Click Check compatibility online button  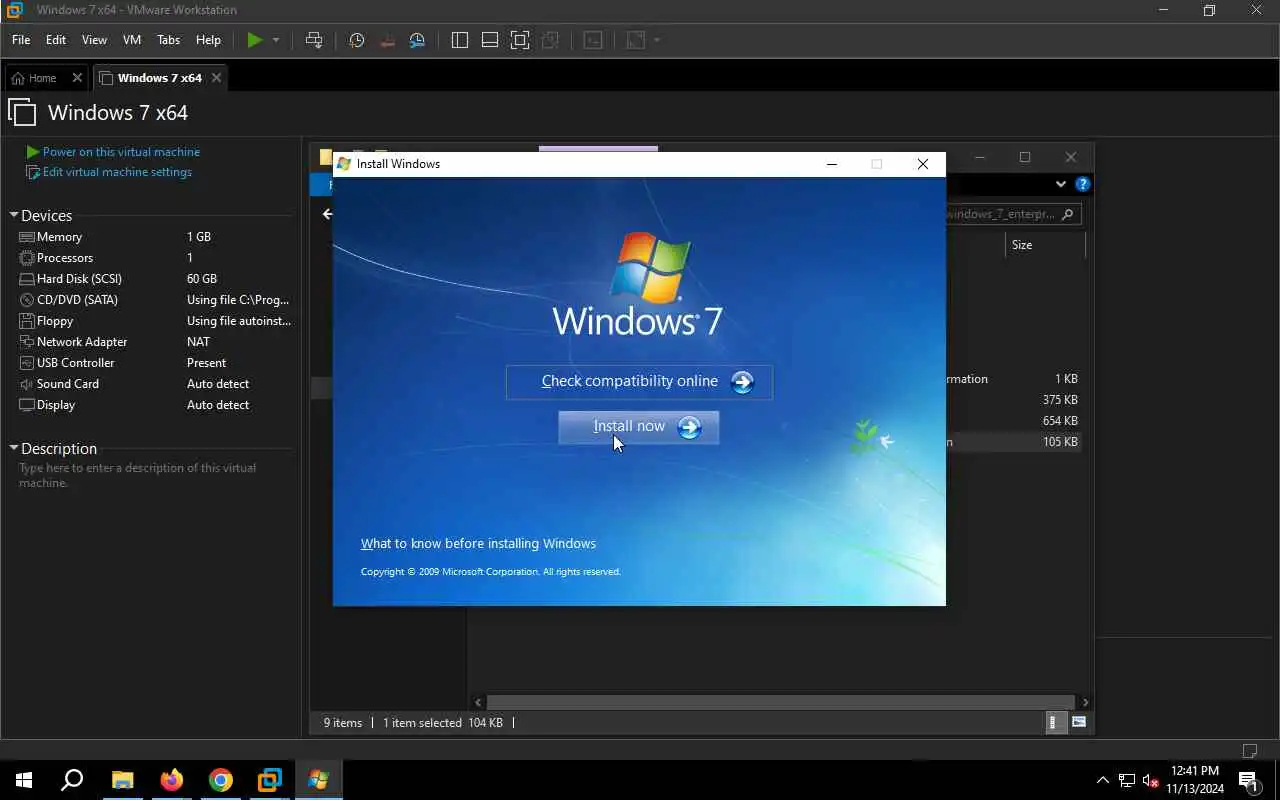[x=639, y=382]
